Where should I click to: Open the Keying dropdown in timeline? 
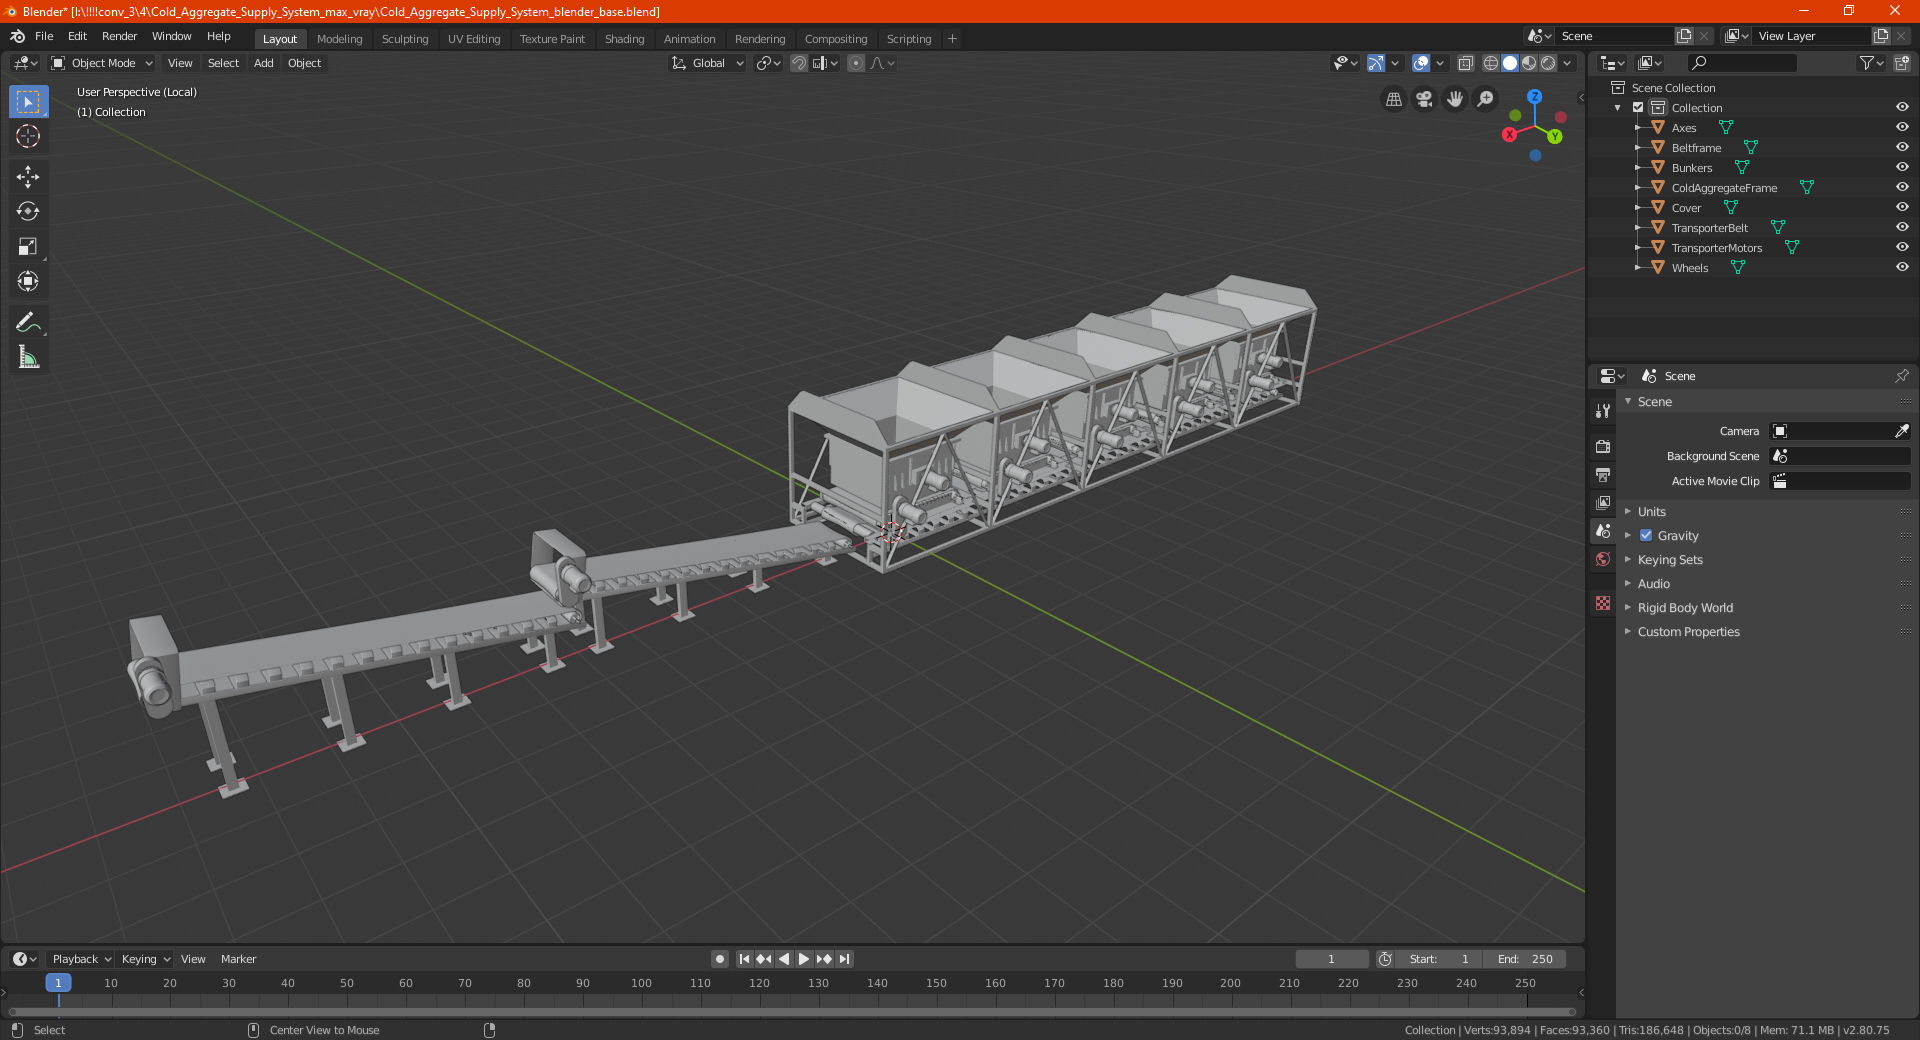click(x=145, y=959)
